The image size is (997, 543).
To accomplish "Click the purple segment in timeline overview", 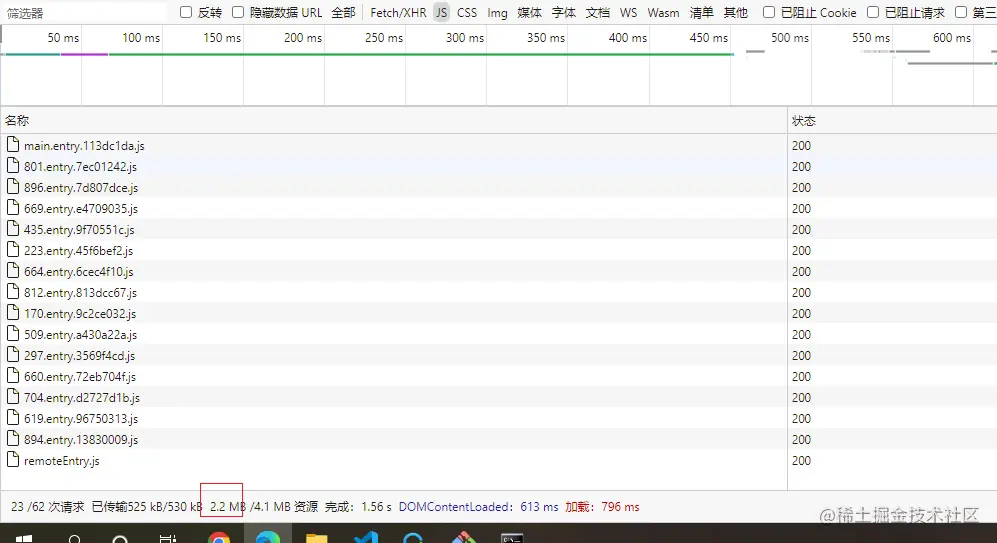I will point(85,54).
